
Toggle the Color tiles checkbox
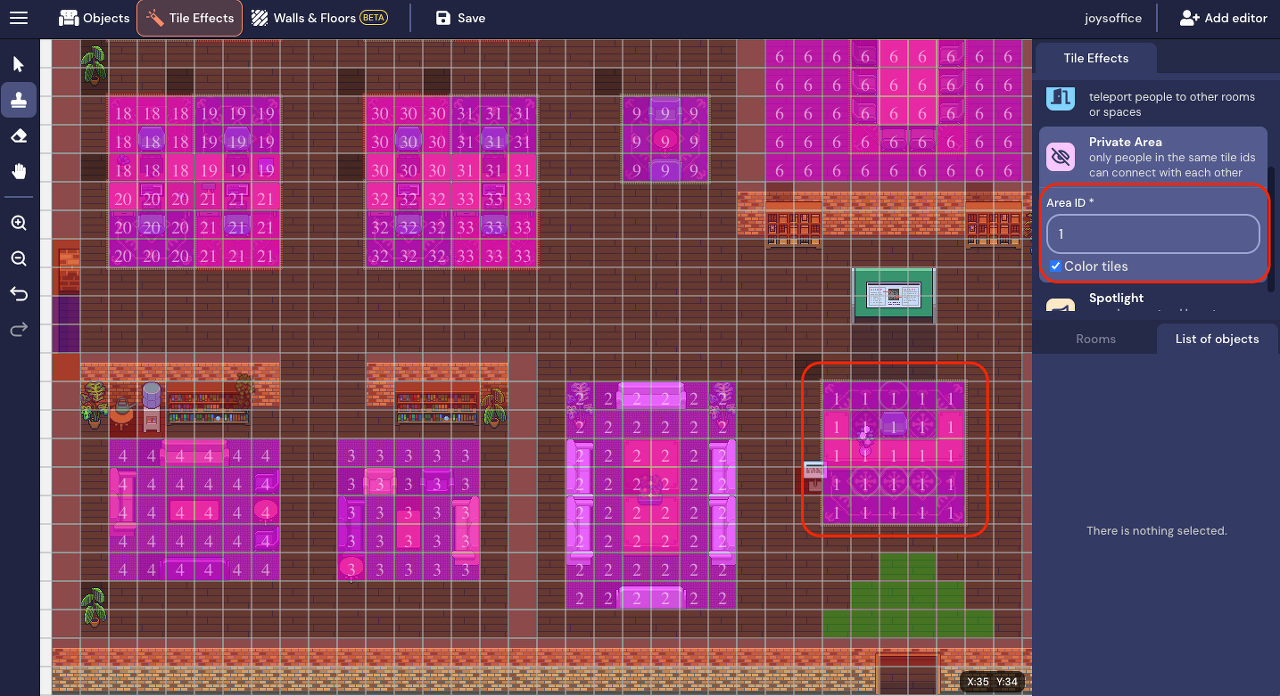[1055, 266]
